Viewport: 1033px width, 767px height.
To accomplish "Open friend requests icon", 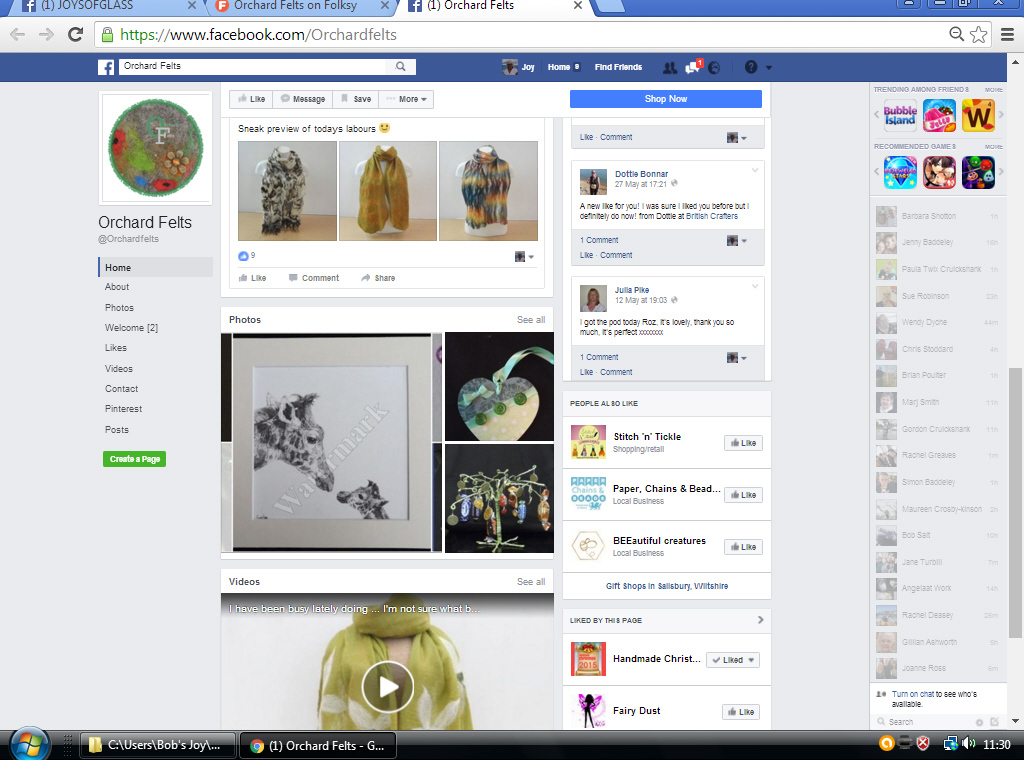I will click(670, 67).
